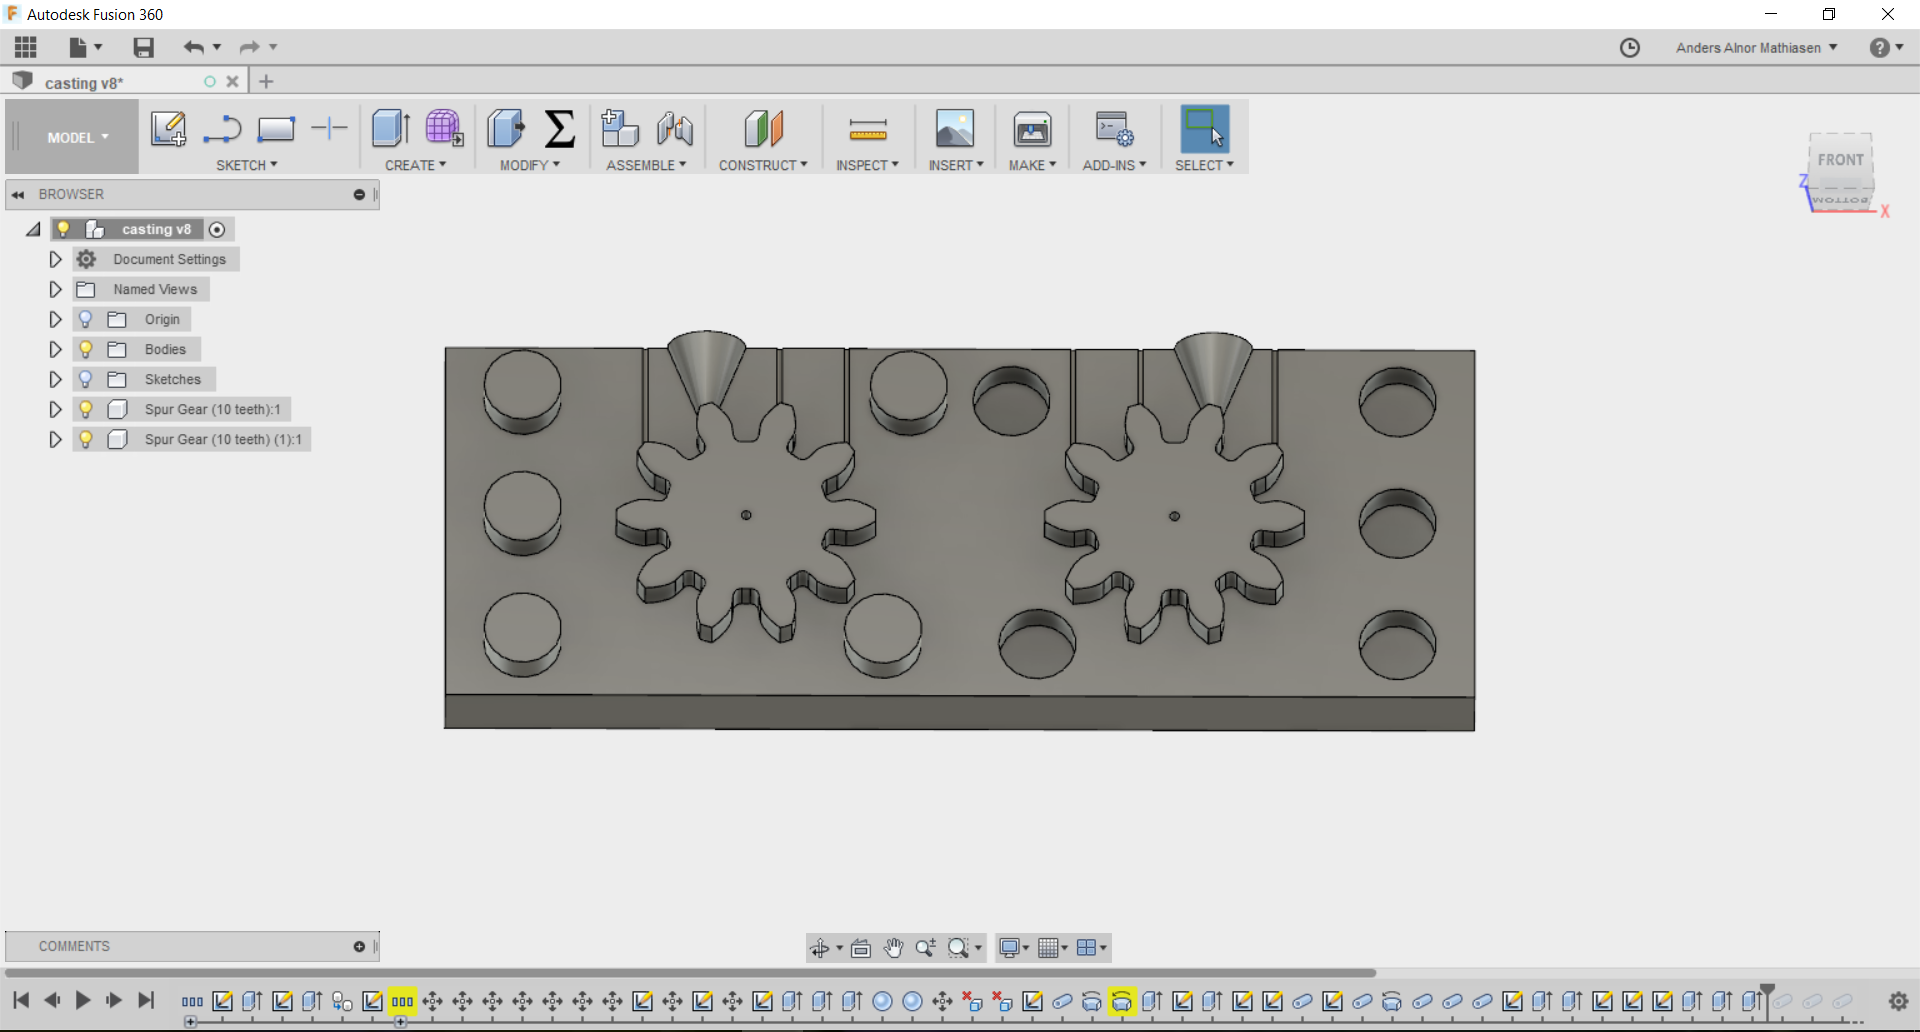The height and width of the screenshot is (1032, 1920).
Task: Click the Offset Plane construct icon
Action: (764, 129)
